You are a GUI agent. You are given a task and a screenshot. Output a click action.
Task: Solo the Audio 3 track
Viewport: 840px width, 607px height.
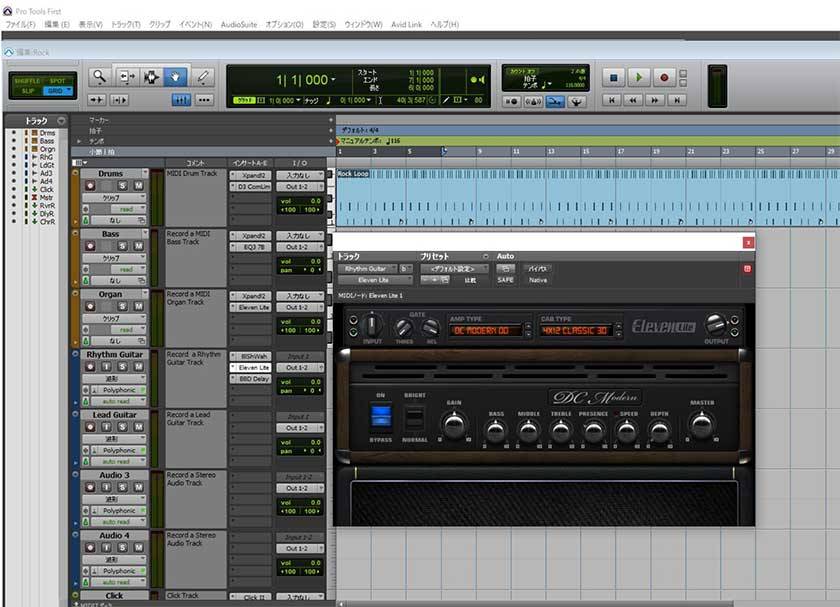[x=123, y=487]
